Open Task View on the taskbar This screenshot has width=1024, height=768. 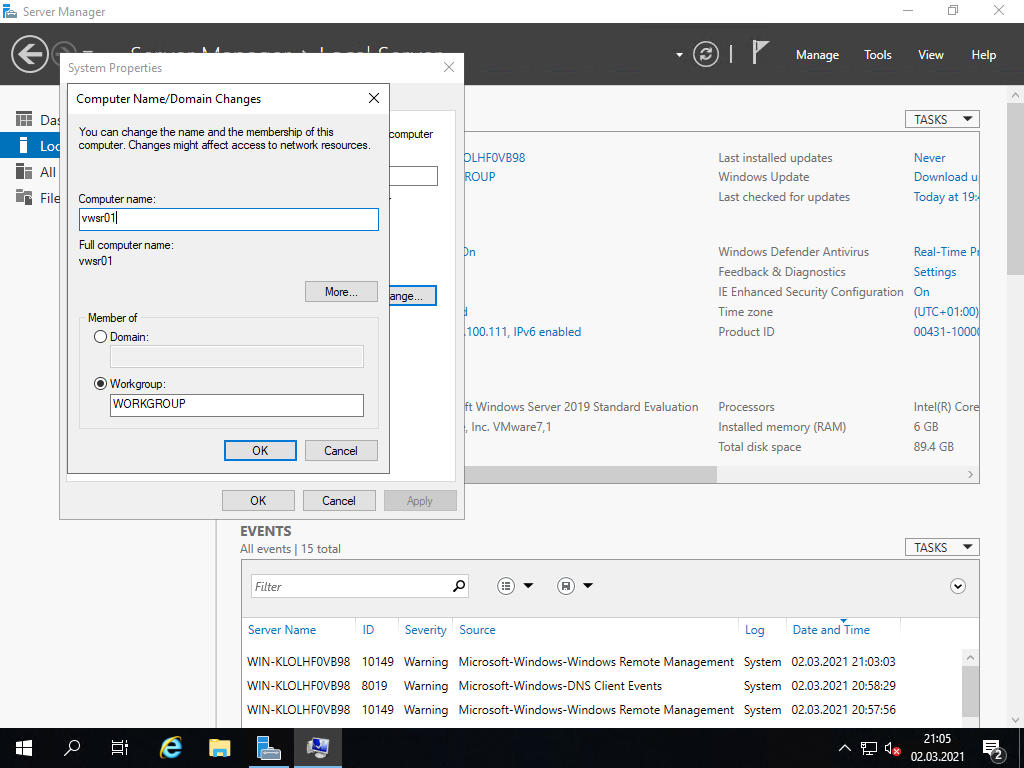120,747
